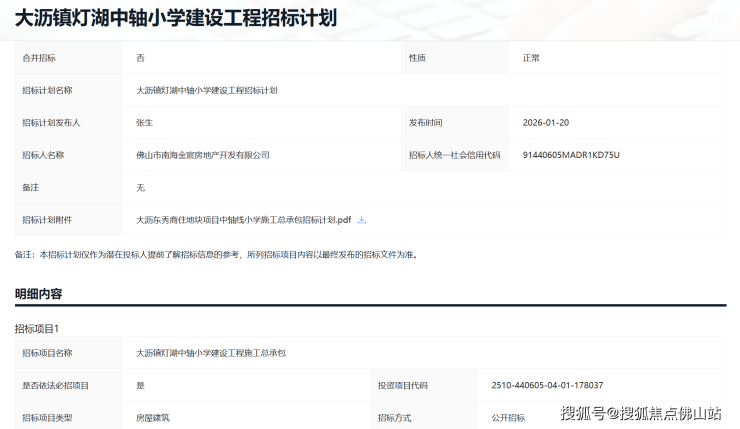The height and width of the screenshot is (429, 740).
Task: Click the publish date 2026-01-20
Action: pos(545,123)
